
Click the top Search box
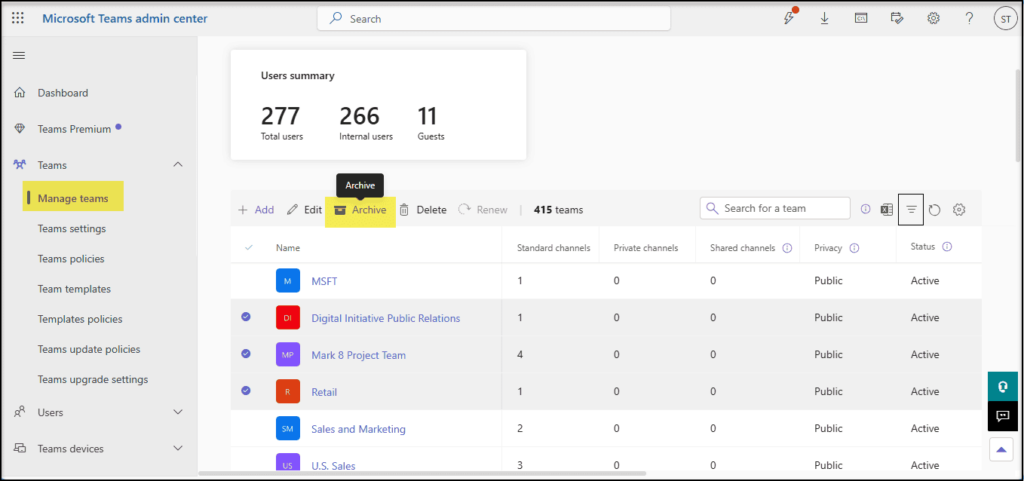pos(494,19)
